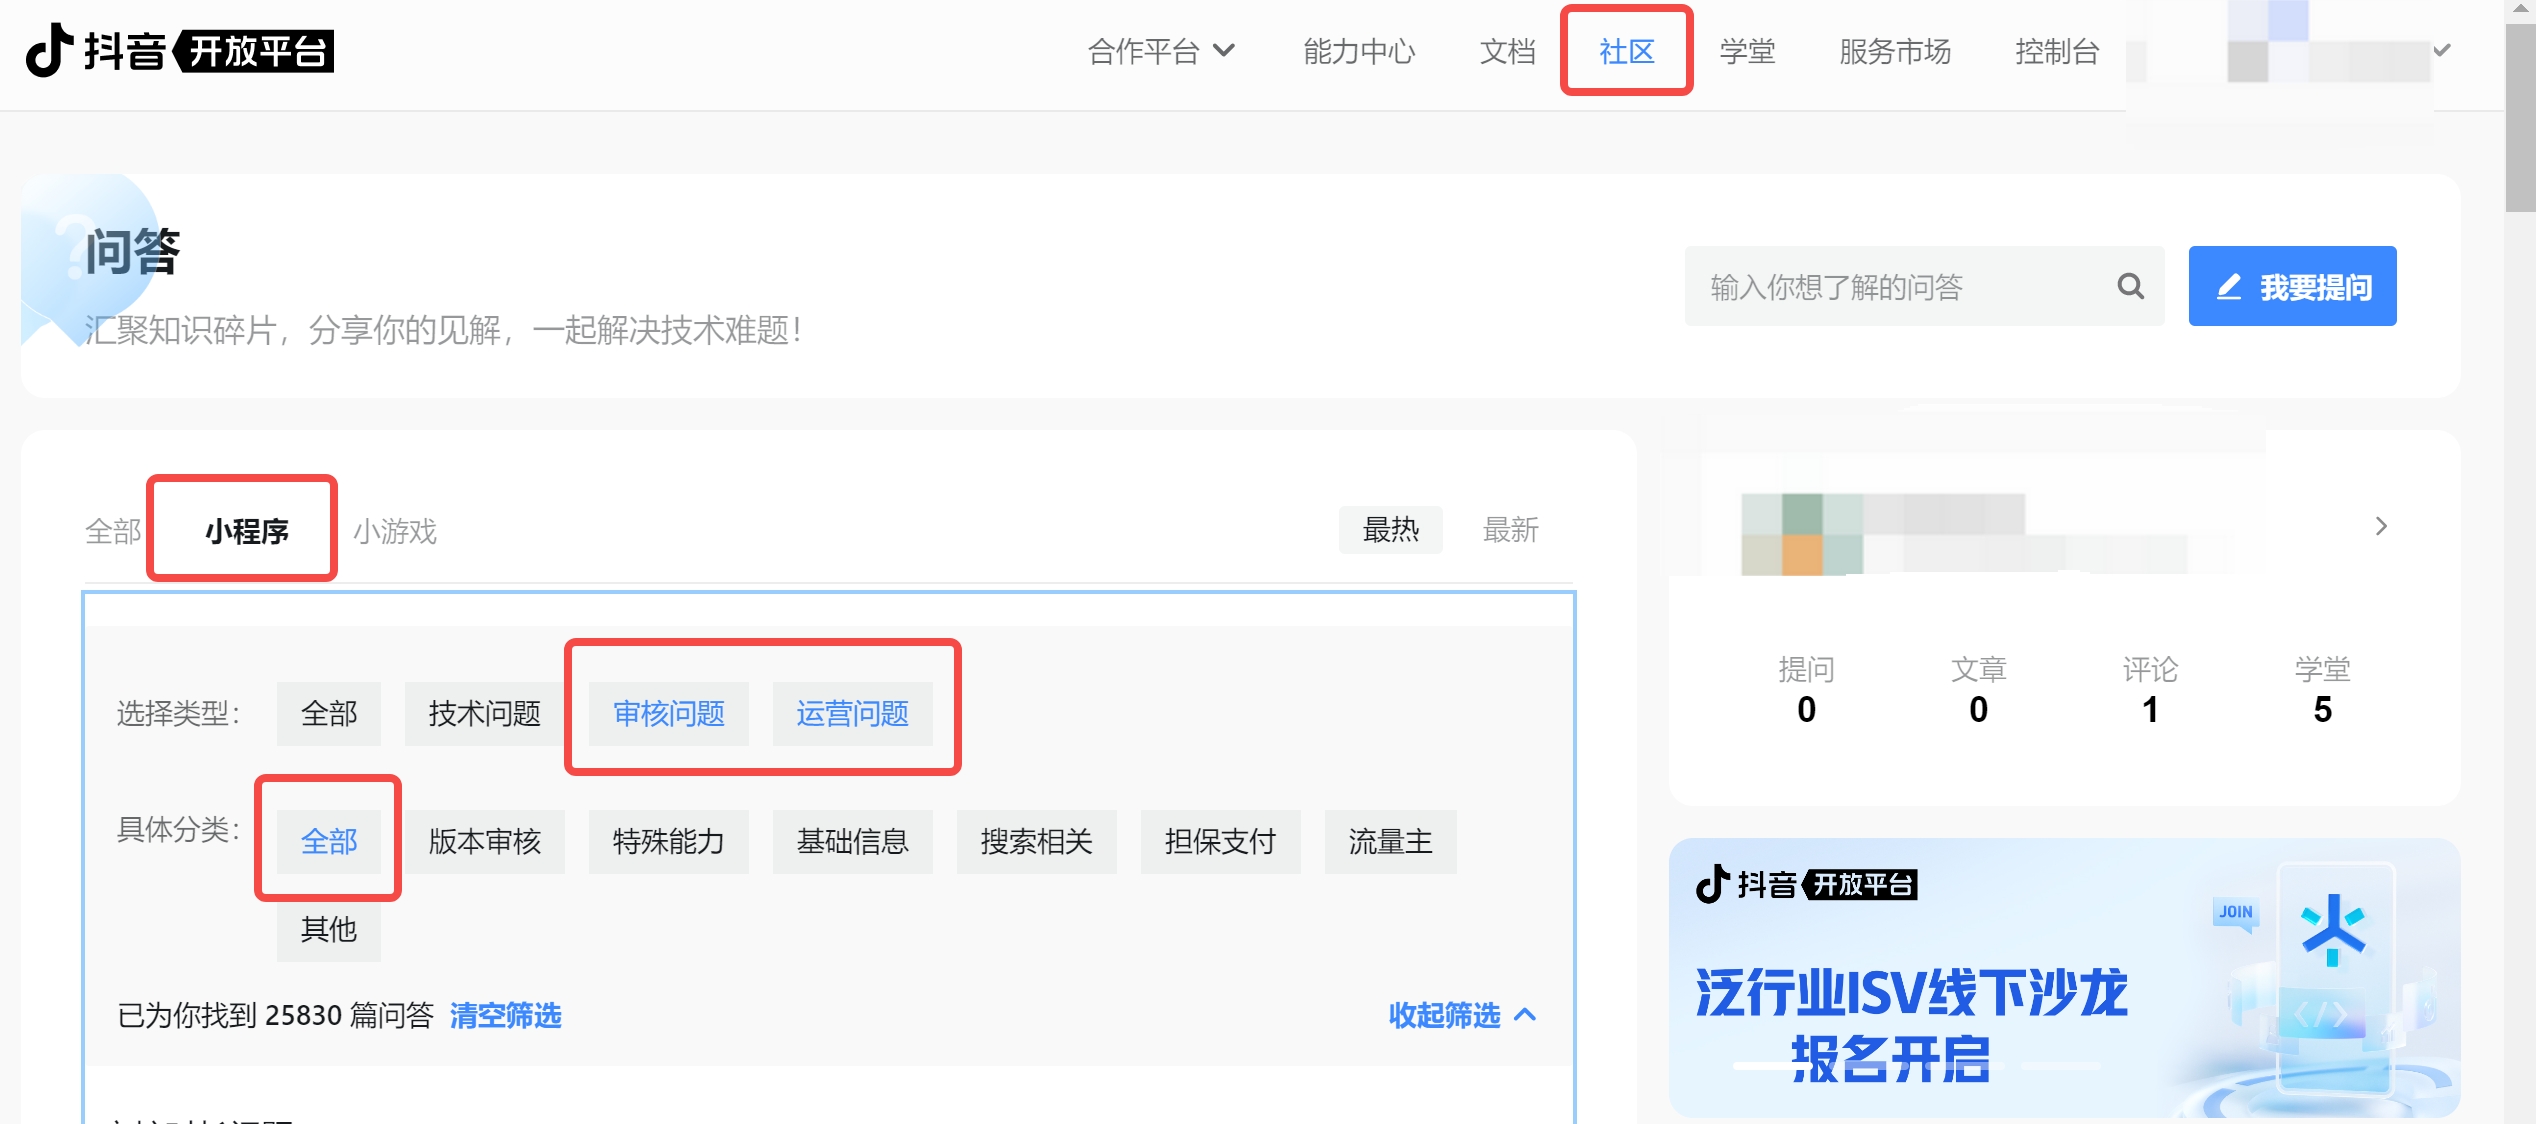Click the user avatar thumbnail in side card
Image resolution: width=2536 pixels, height=1124 pixels.
pos(1802,533)
